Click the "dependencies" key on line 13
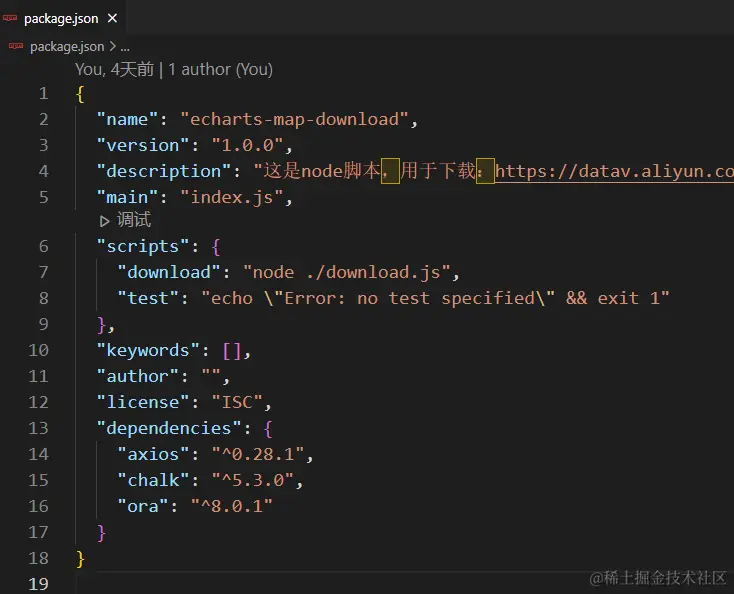This screenshot has height=594, width=734. pos(169,428)
